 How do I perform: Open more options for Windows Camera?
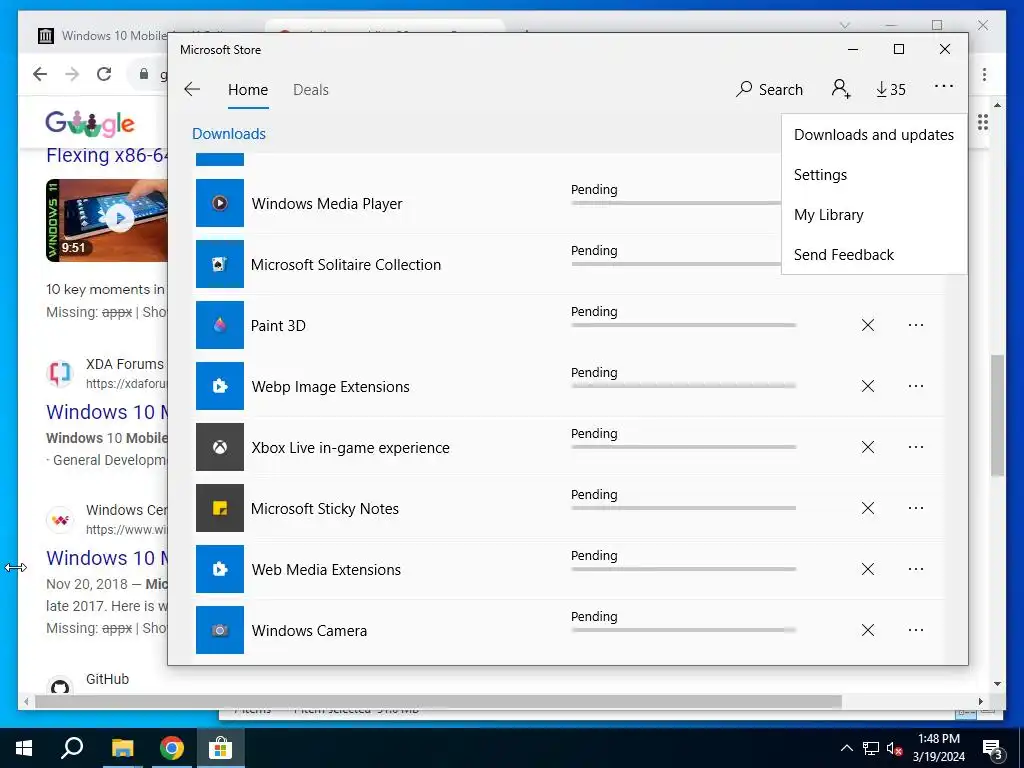(x=916, y=630)
